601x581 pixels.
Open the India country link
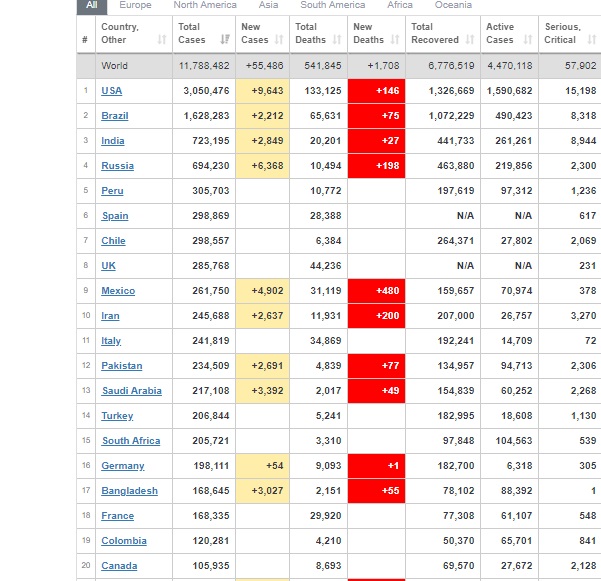[x=113, y=141]
